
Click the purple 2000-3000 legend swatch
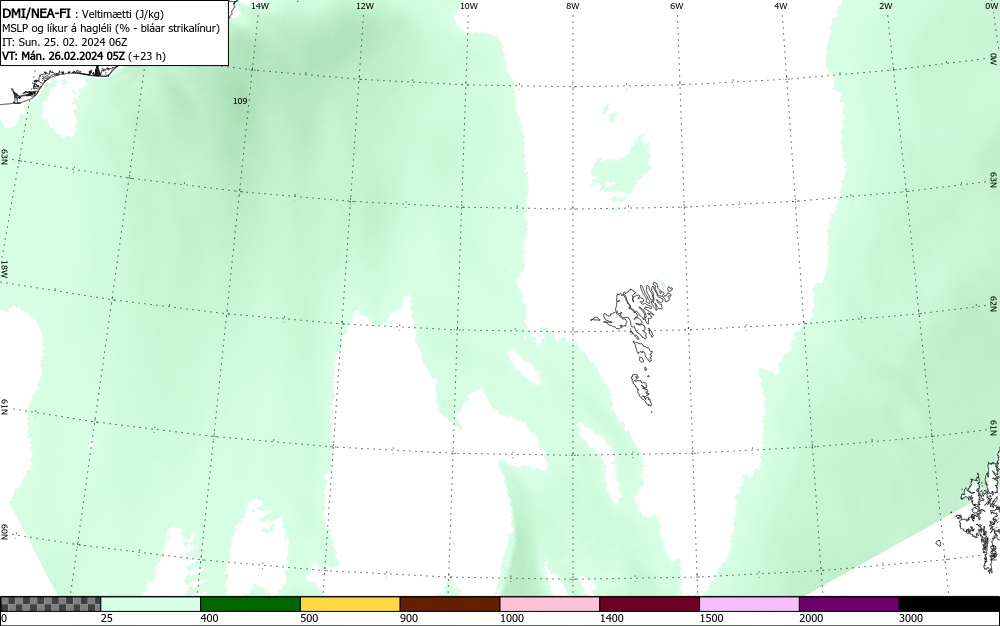point(849,604)
